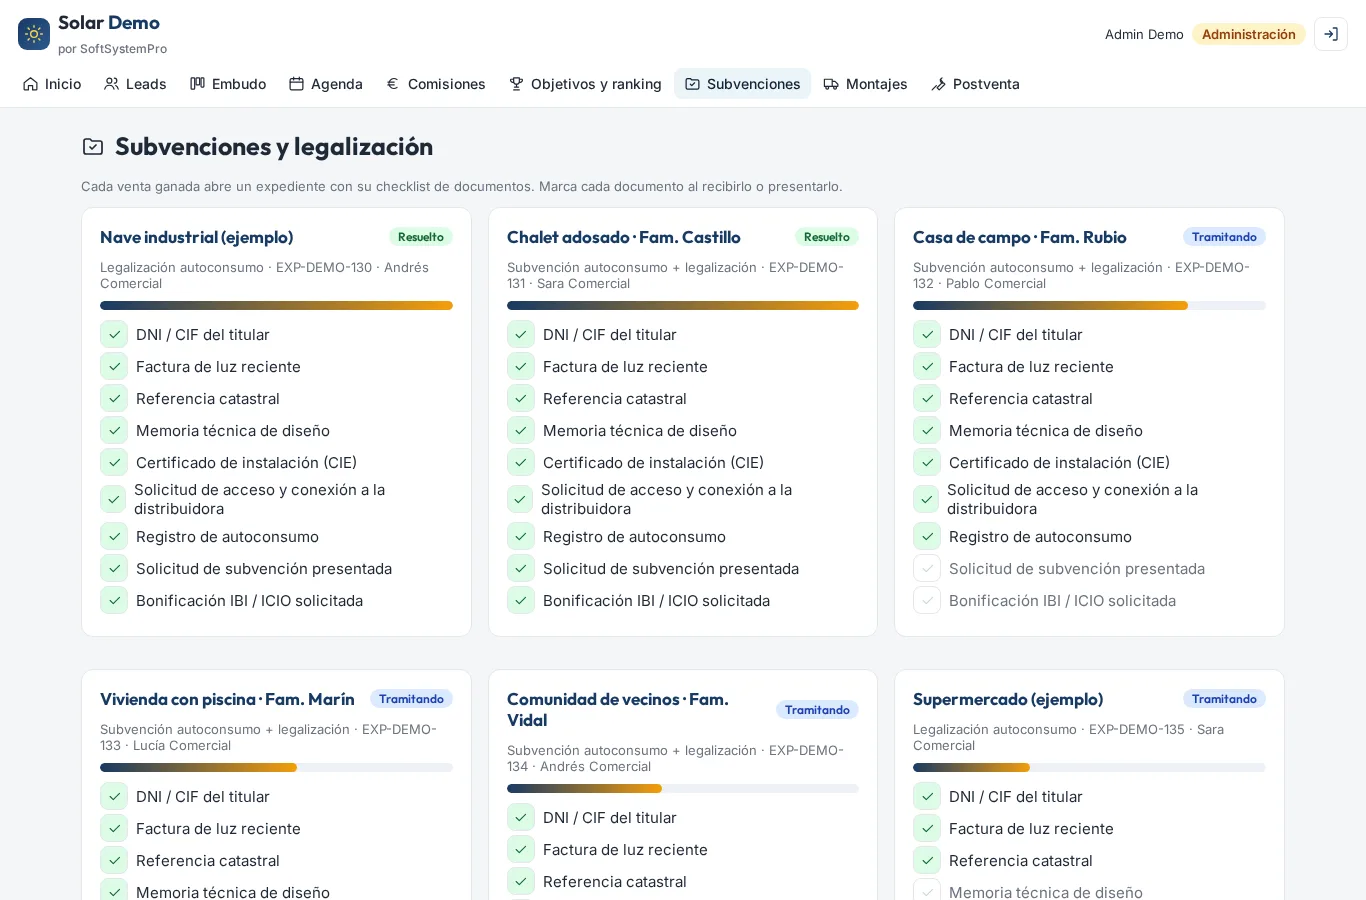Navigate to Montajes
1366x900 pixels.
coord(865,84)
